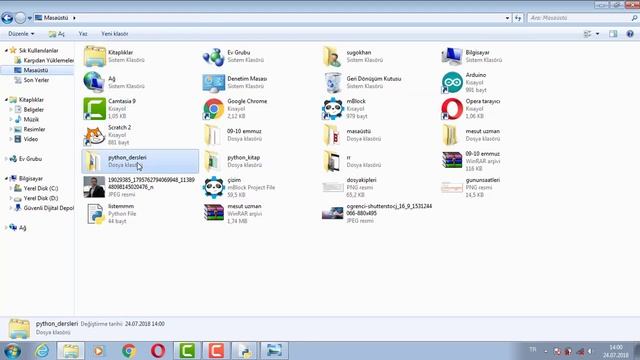
Task: Select the mesut uzman WinRAR archive icon
Action: (x=213, y=213)
